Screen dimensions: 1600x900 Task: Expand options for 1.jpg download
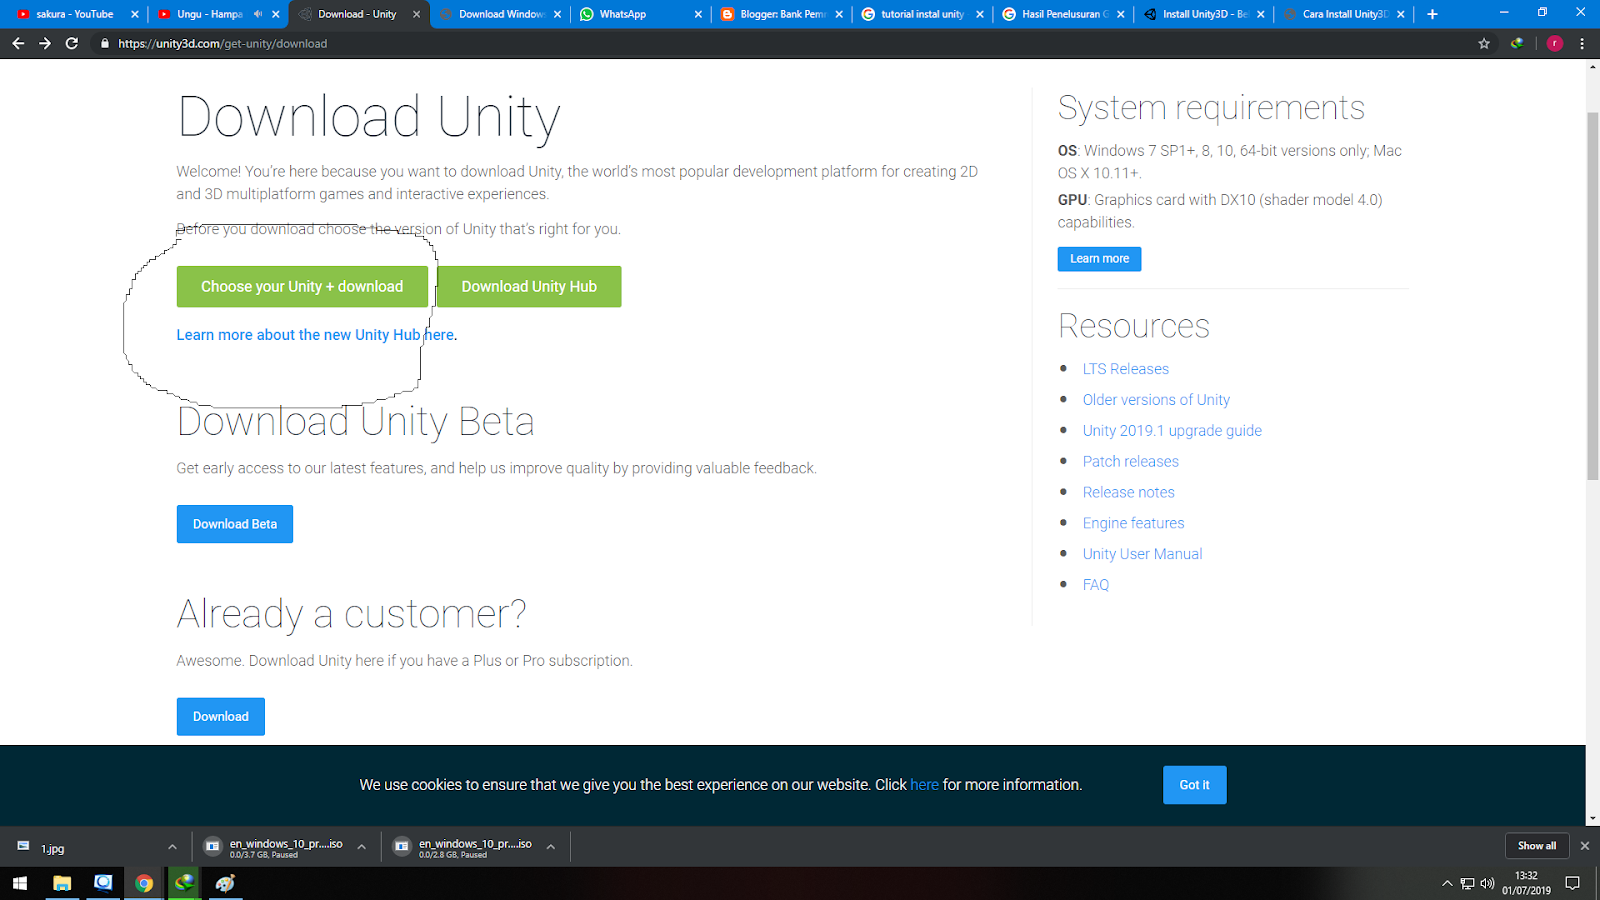click(172, 847)
